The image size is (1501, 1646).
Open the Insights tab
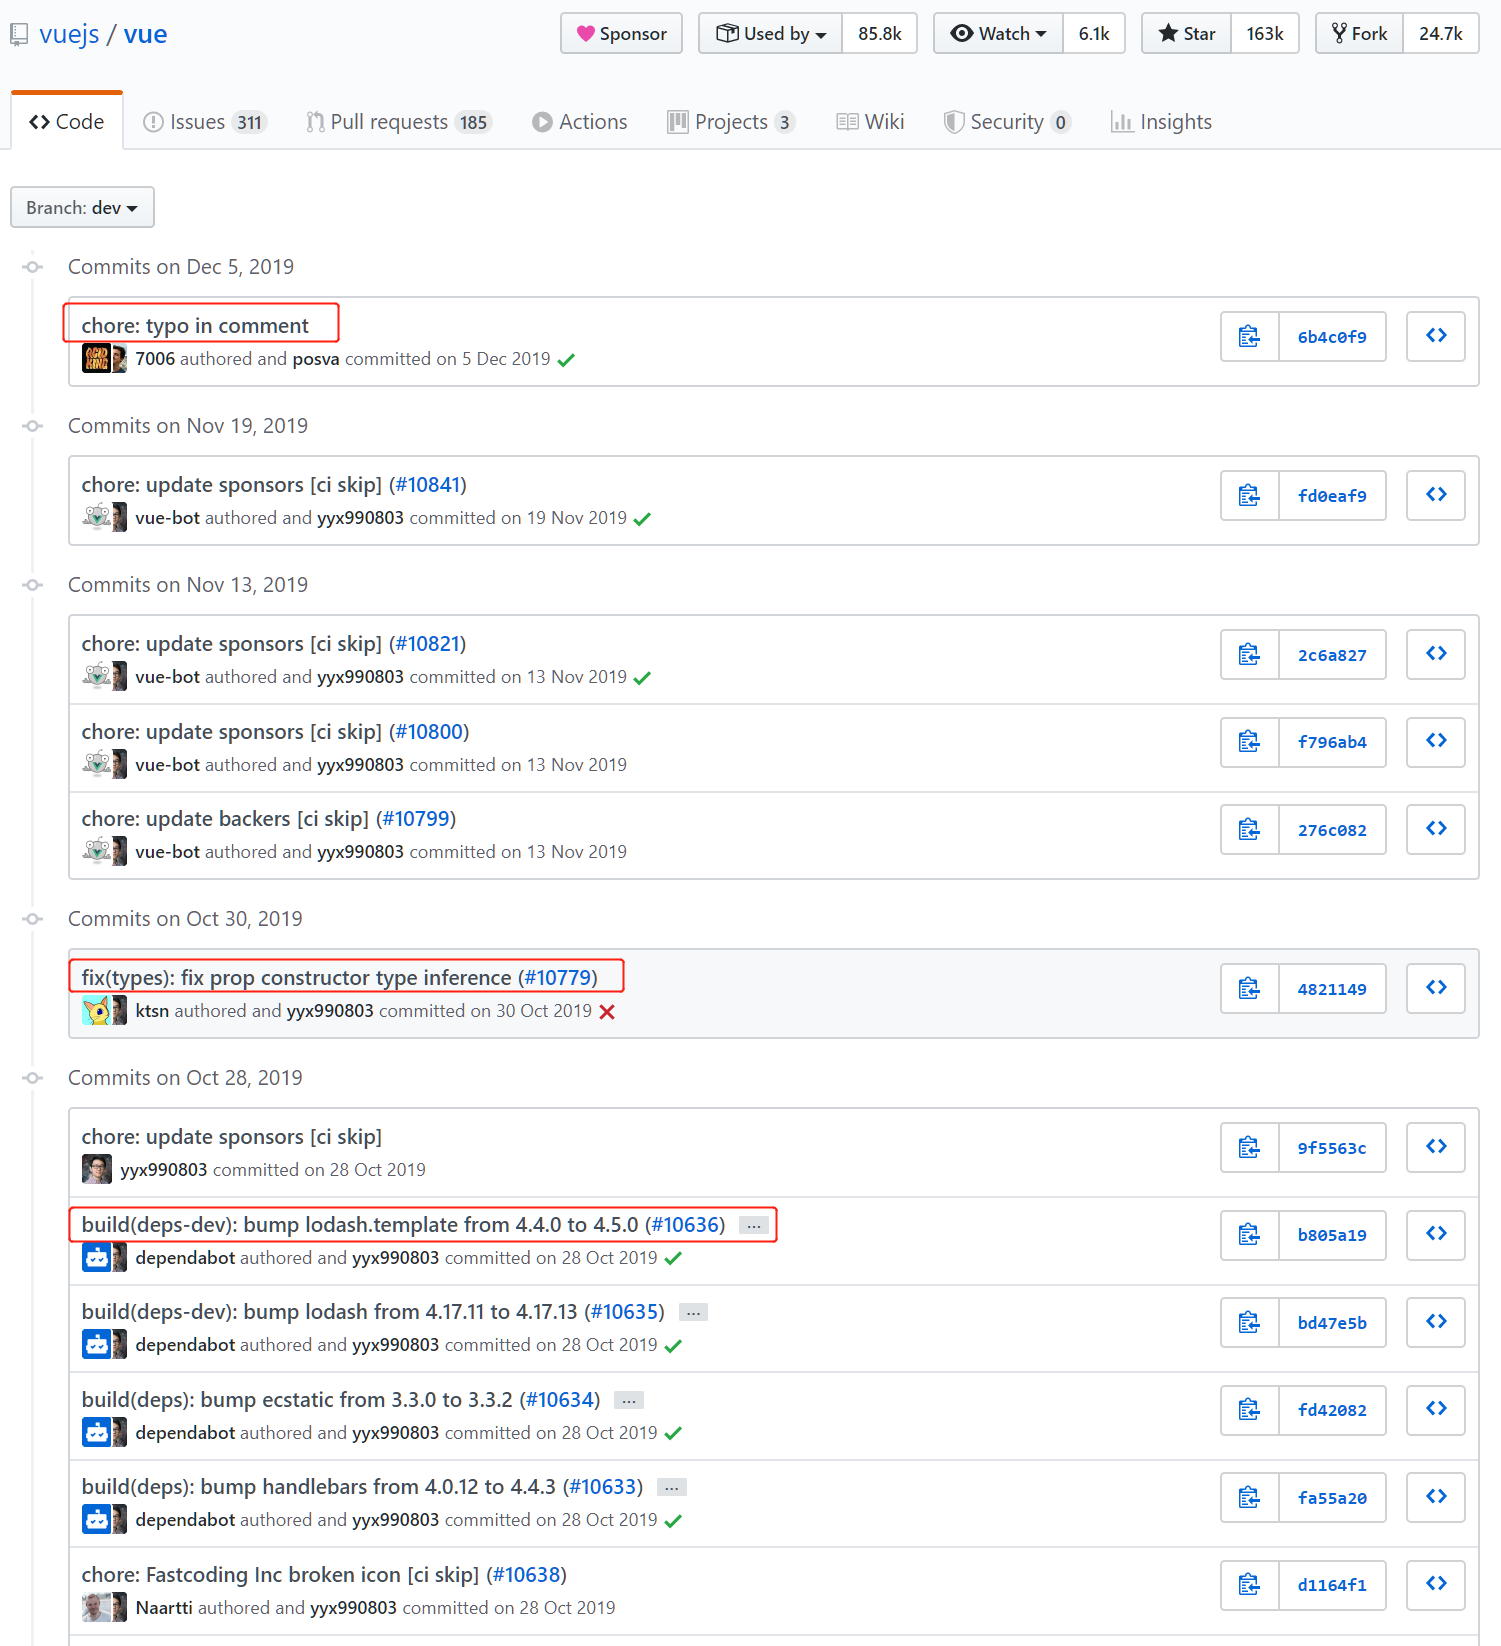tap(1161, 122)
